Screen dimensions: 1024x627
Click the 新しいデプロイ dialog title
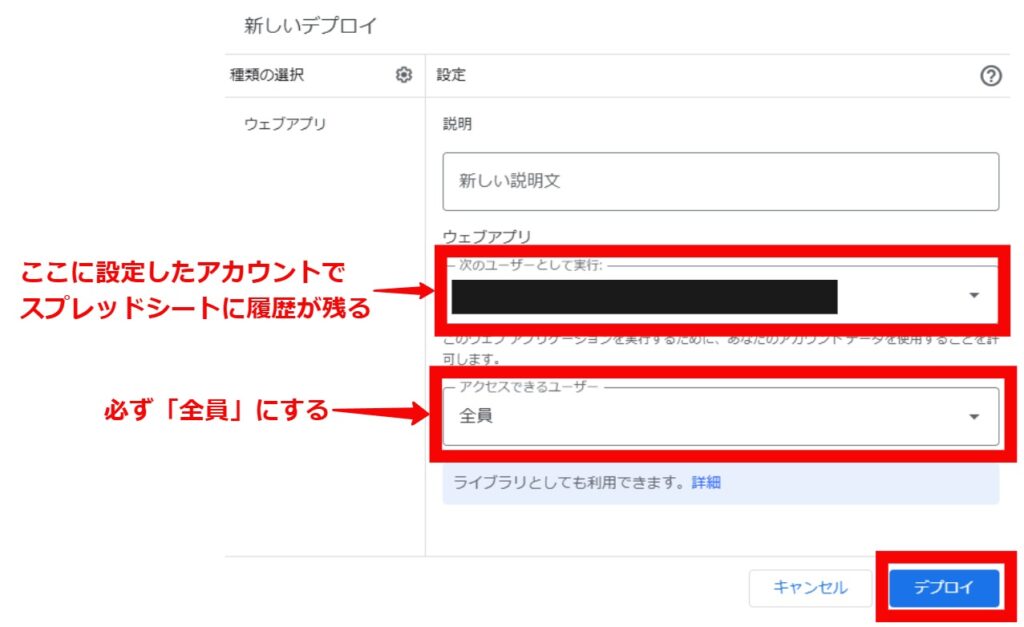(x=310, y=25)
